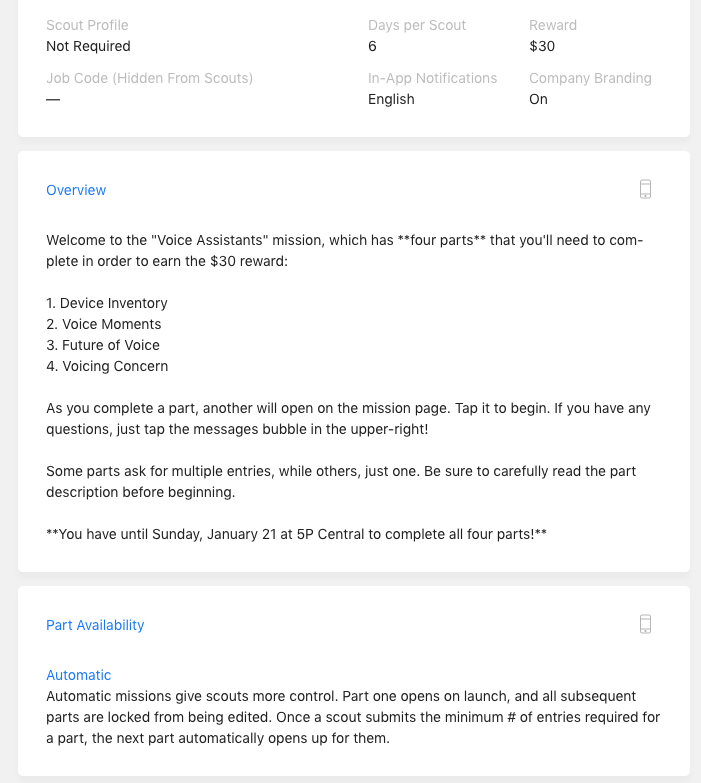Click the Days per Scout label

pos(417,25)
